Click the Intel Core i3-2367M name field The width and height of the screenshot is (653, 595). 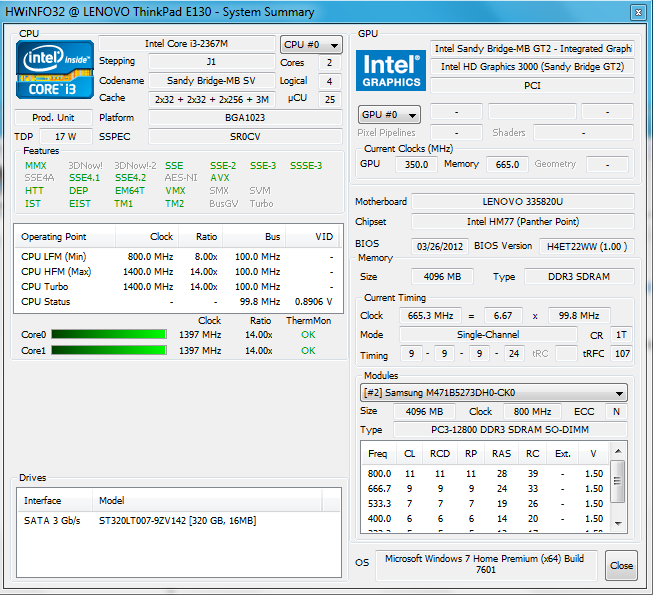coord(187,44)
